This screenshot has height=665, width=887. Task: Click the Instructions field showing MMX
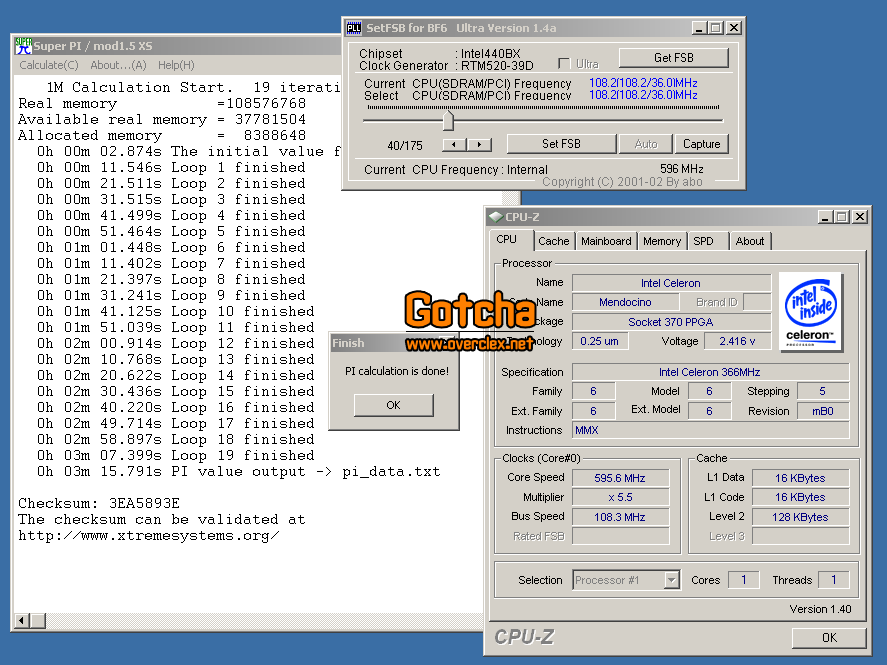click(710, 430)
